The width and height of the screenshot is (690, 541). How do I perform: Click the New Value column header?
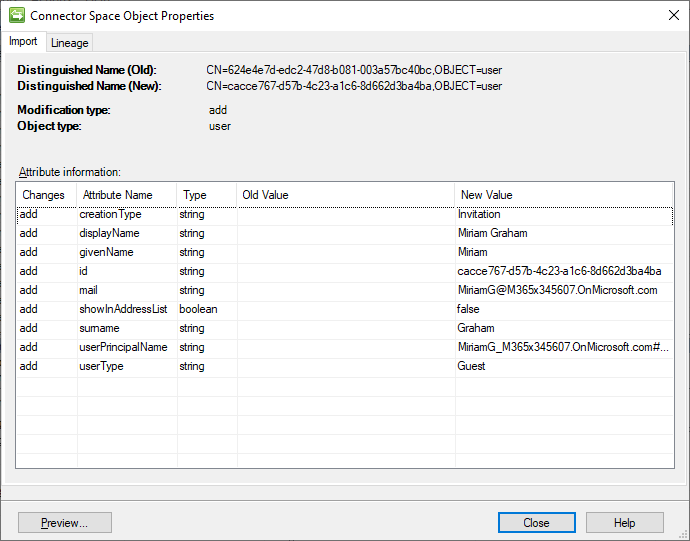486,195
